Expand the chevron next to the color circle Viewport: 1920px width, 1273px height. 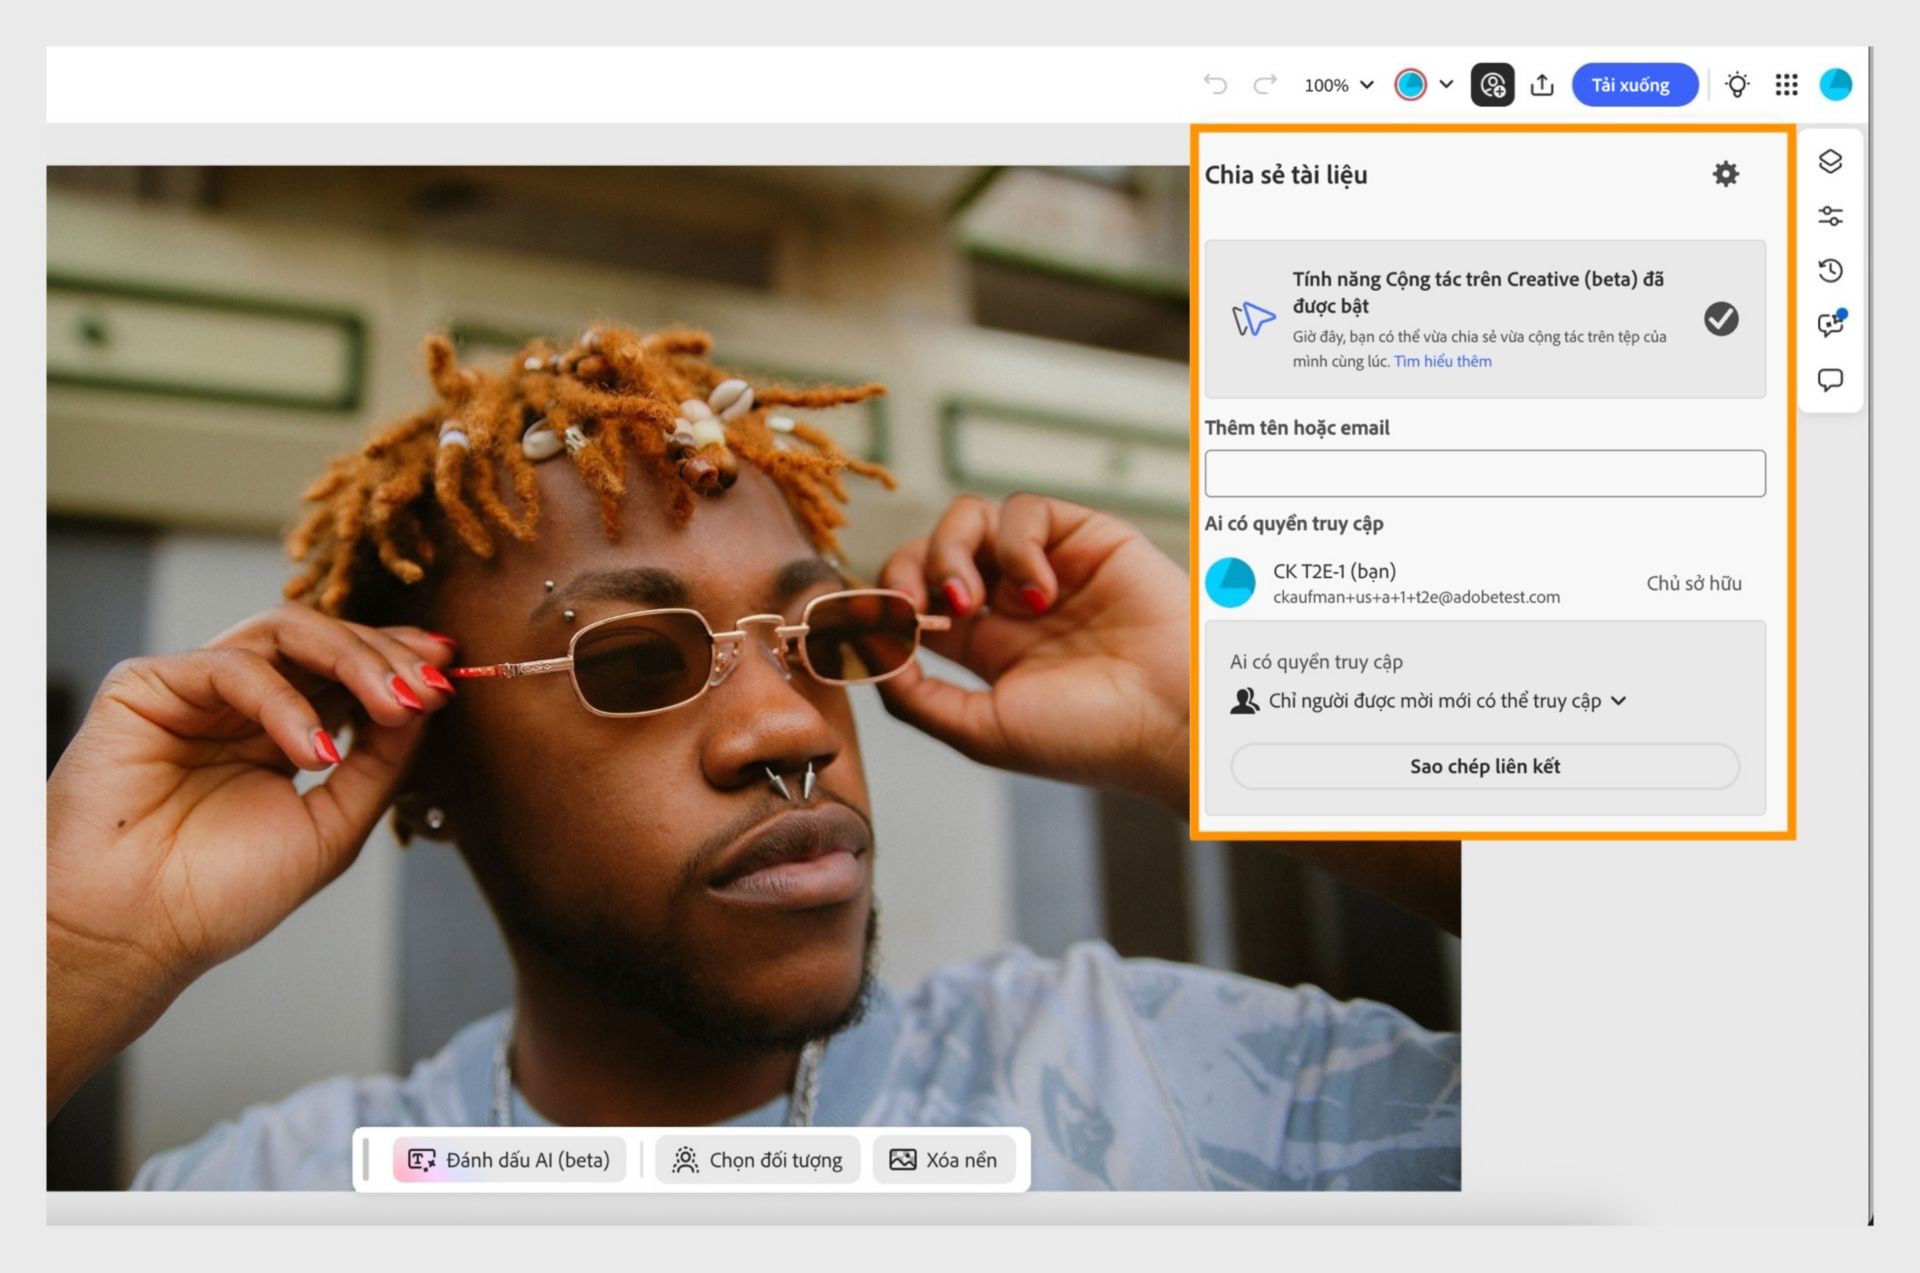1446,85
